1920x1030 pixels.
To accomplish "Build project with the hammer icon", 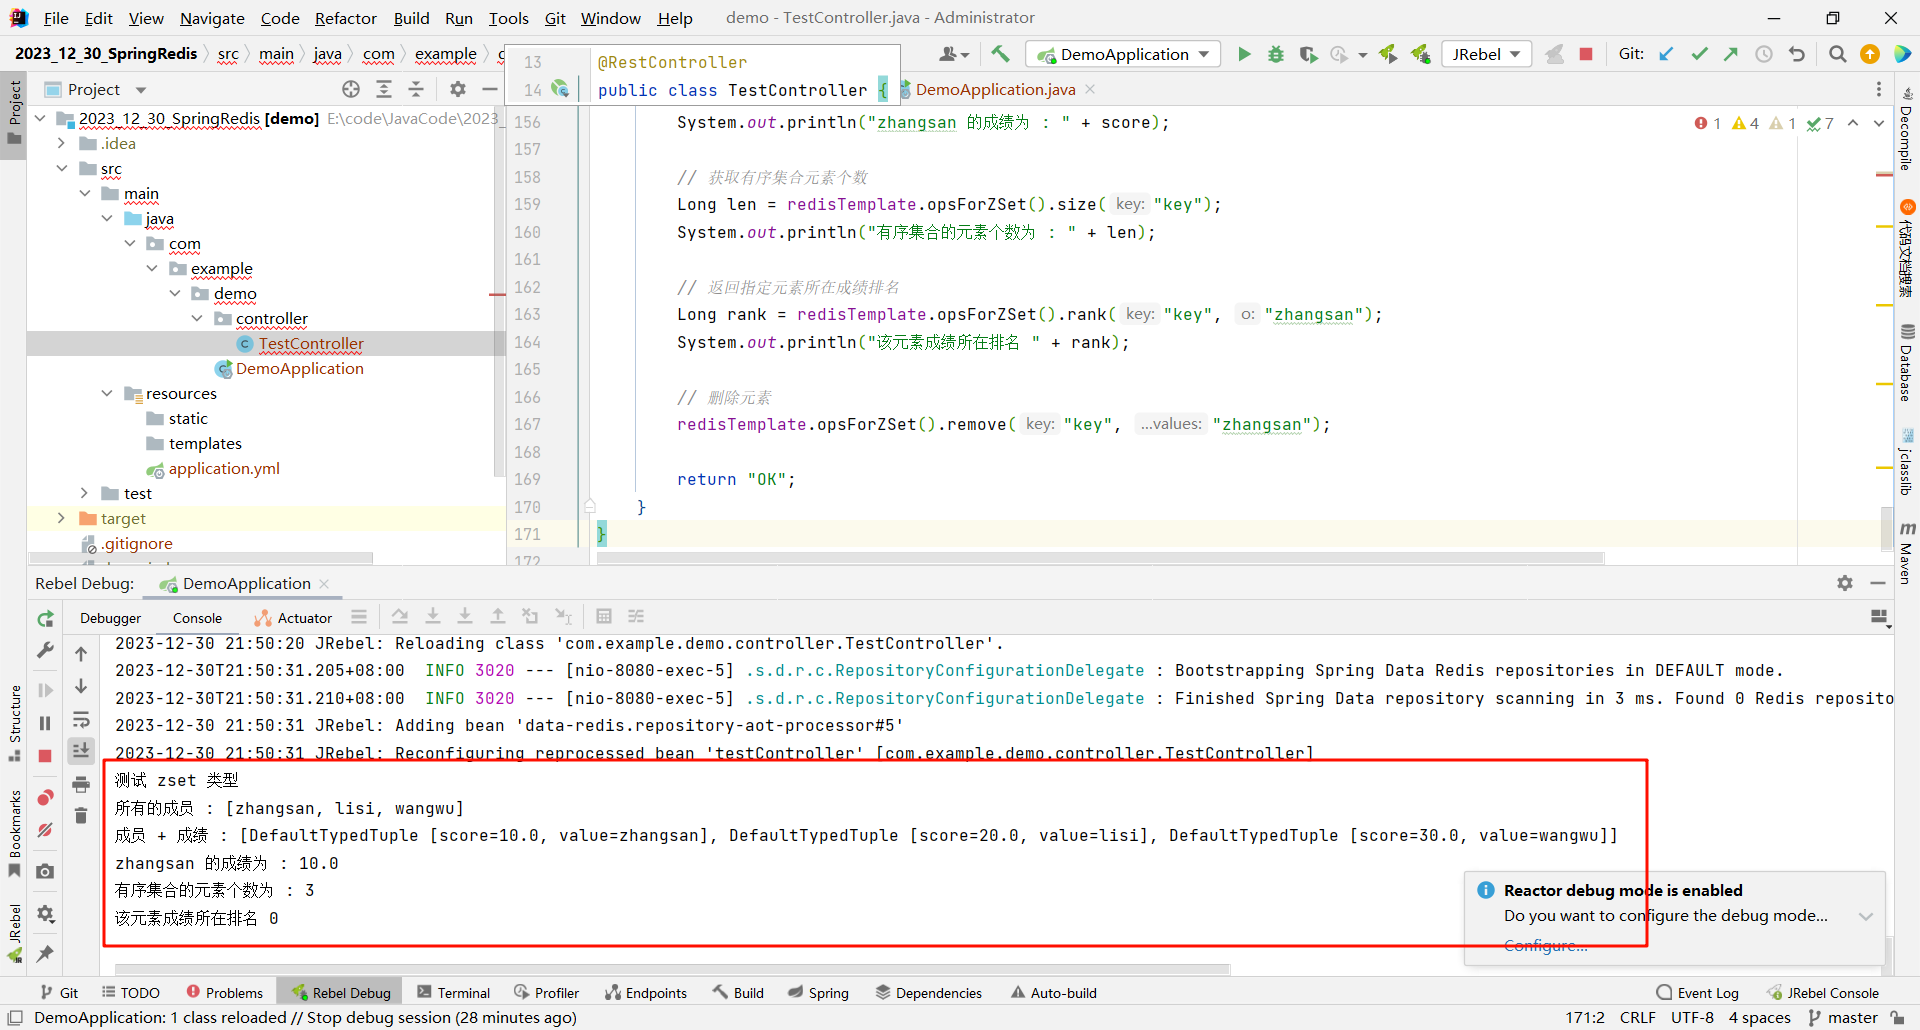I will 1000,54.
